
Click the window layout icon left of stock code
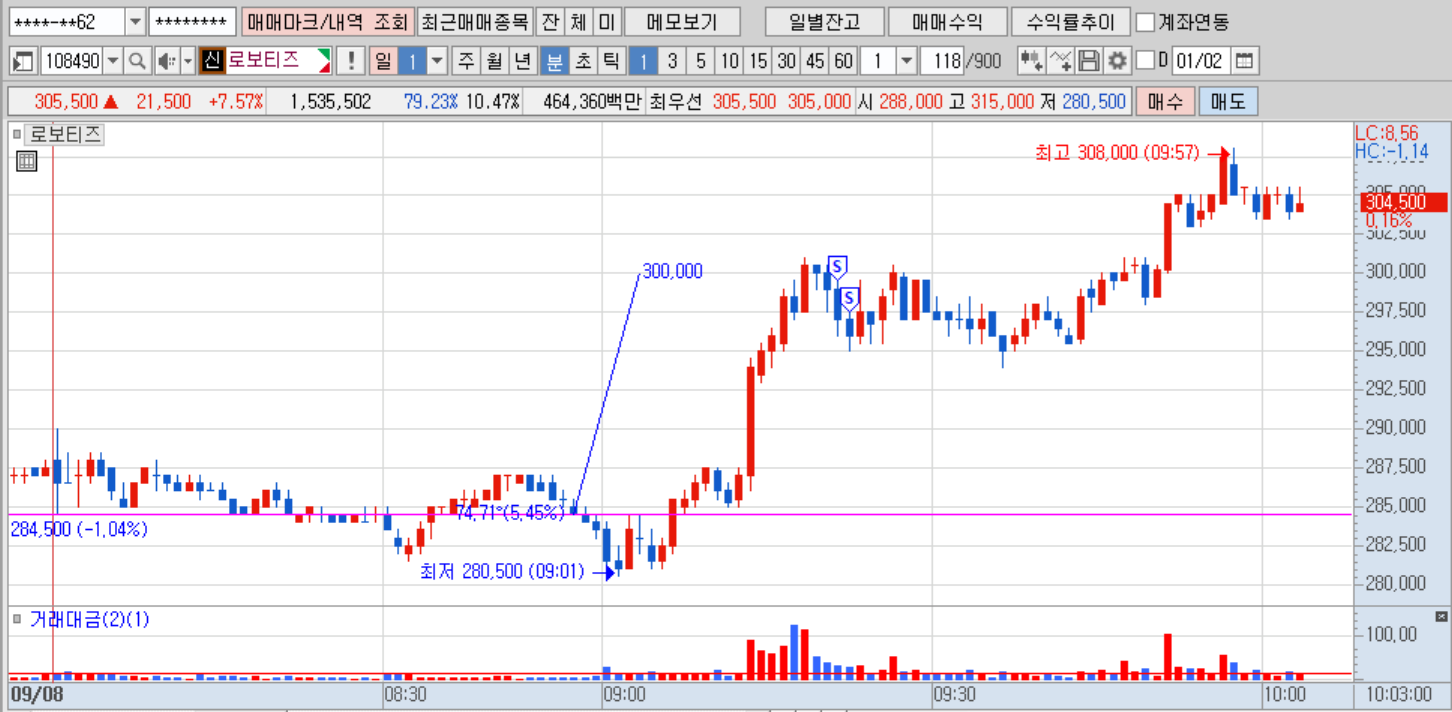[x=23, y=61]
